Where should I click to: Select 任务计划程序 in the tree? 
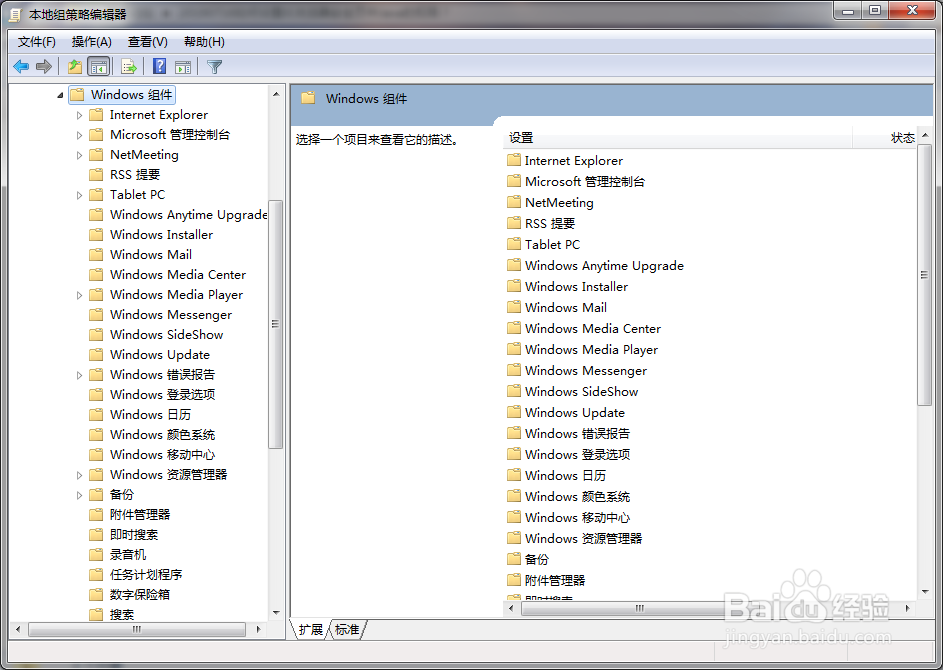point(146,574)
